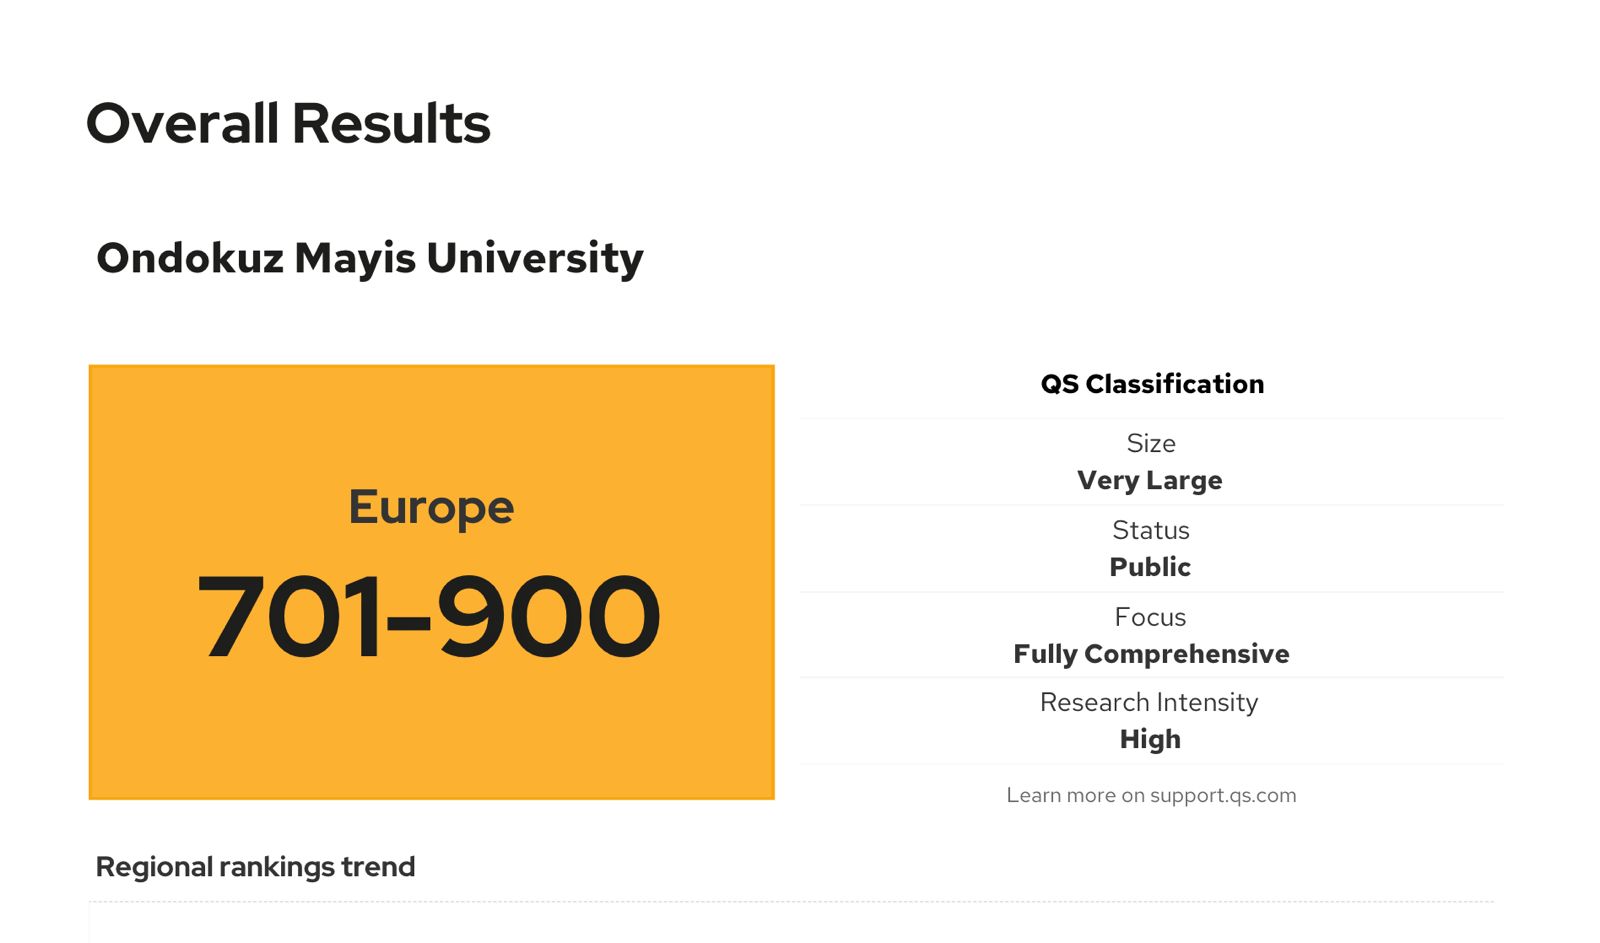
Task: Click the Size classification label
Action: click(1151, 443)
